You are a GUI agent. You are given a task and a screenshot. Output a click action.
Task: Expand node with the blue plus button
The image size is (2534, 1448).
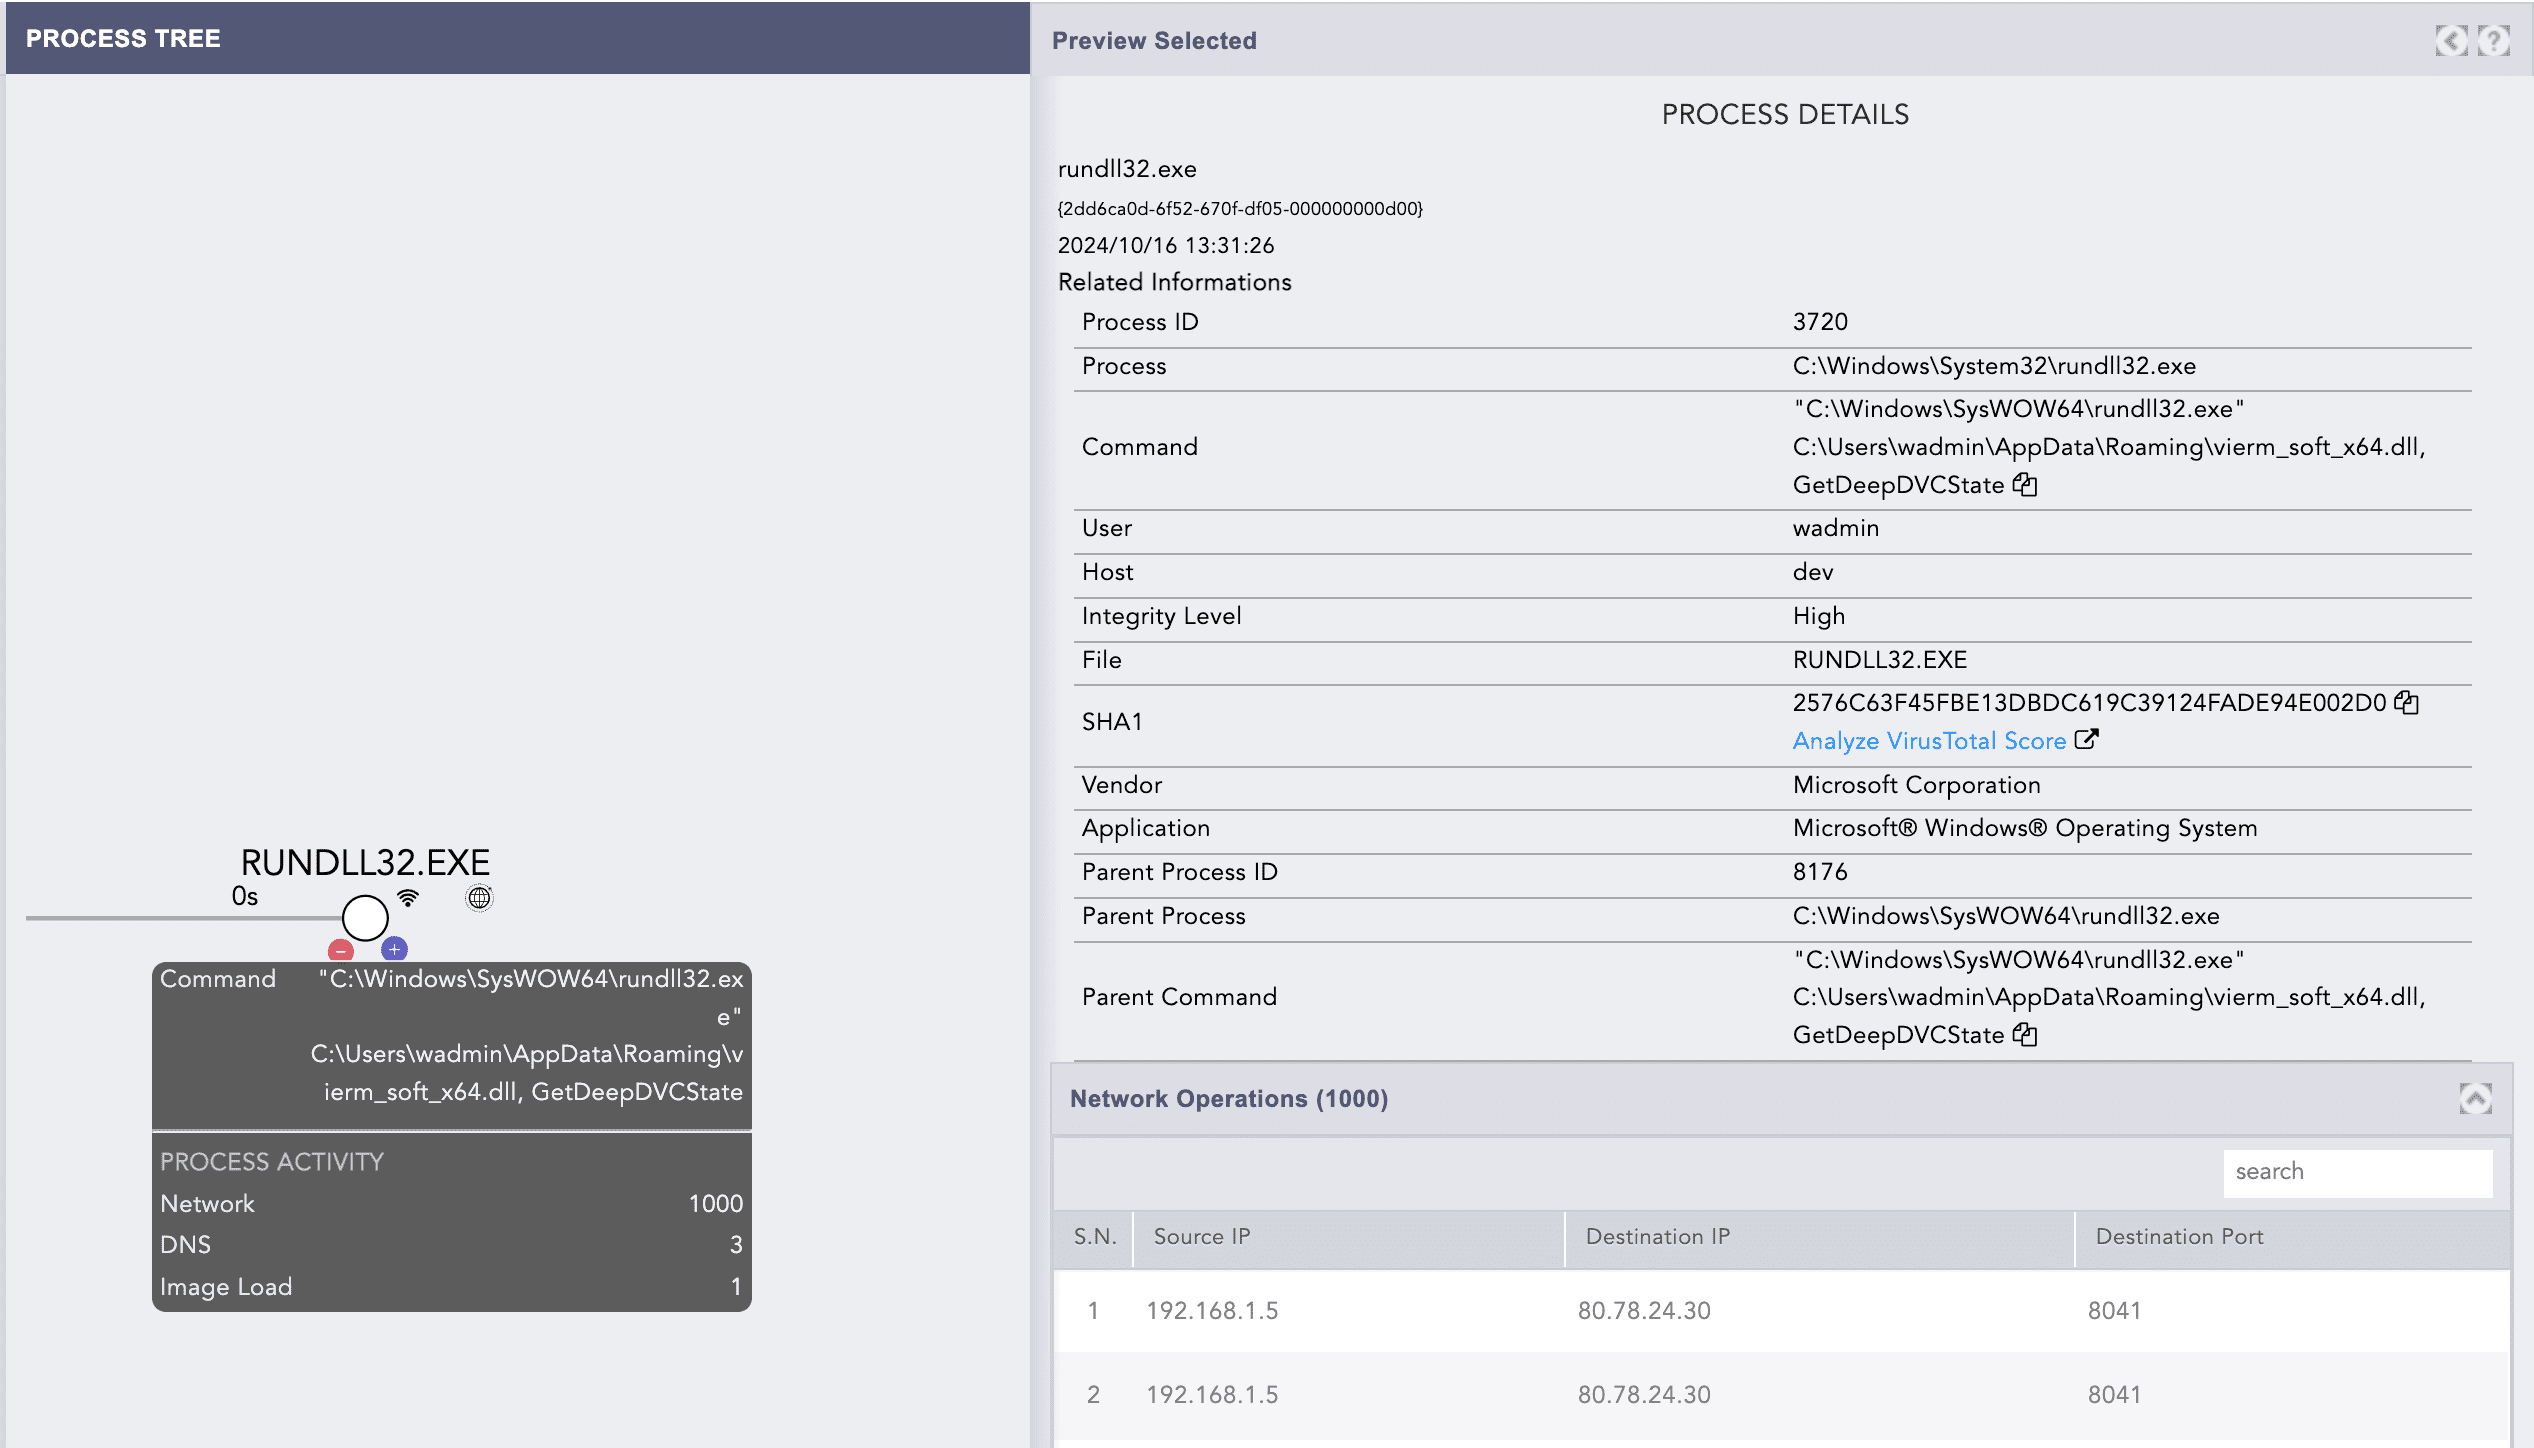(394, 949)
